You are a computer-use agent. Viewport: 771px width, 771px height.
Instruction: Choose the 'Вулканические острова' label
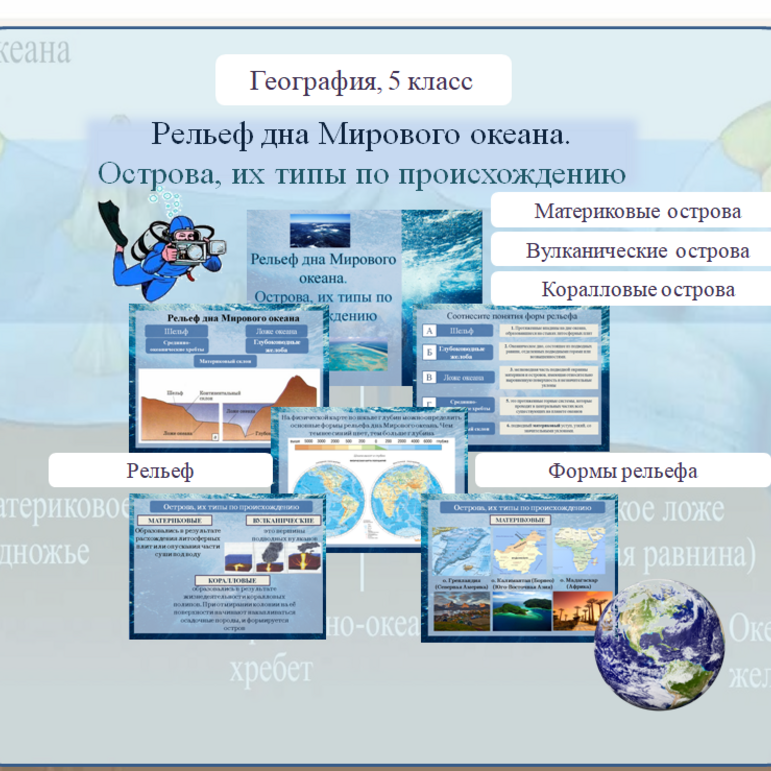point(637,251)
